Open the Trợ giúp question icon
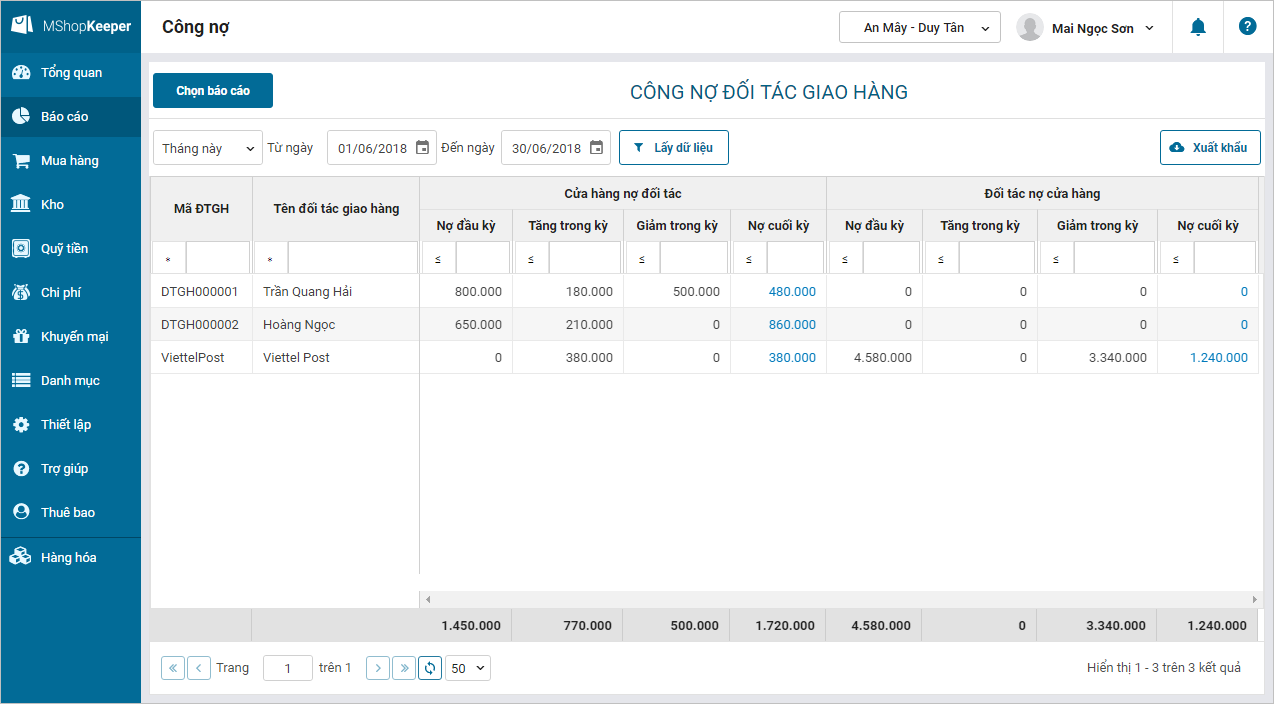 click(21, 469)
